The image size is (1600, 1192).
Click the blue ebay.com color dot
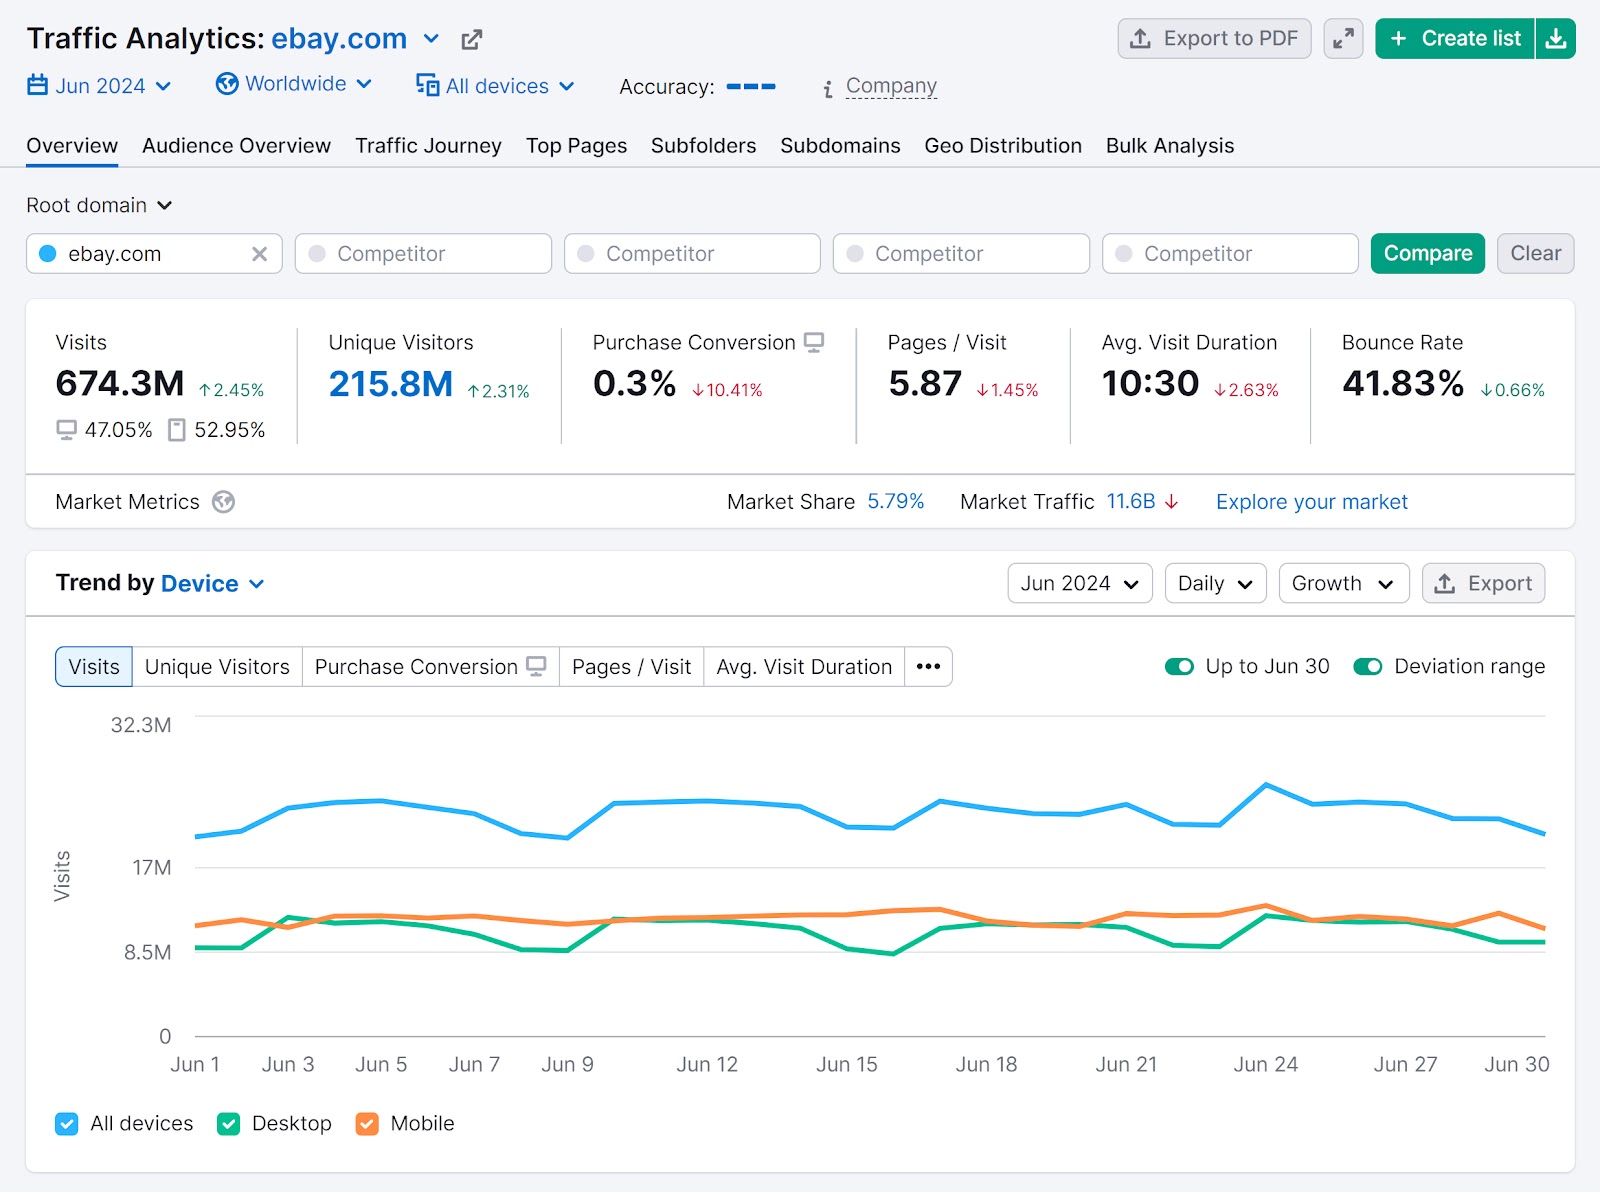tap(47, 254)
